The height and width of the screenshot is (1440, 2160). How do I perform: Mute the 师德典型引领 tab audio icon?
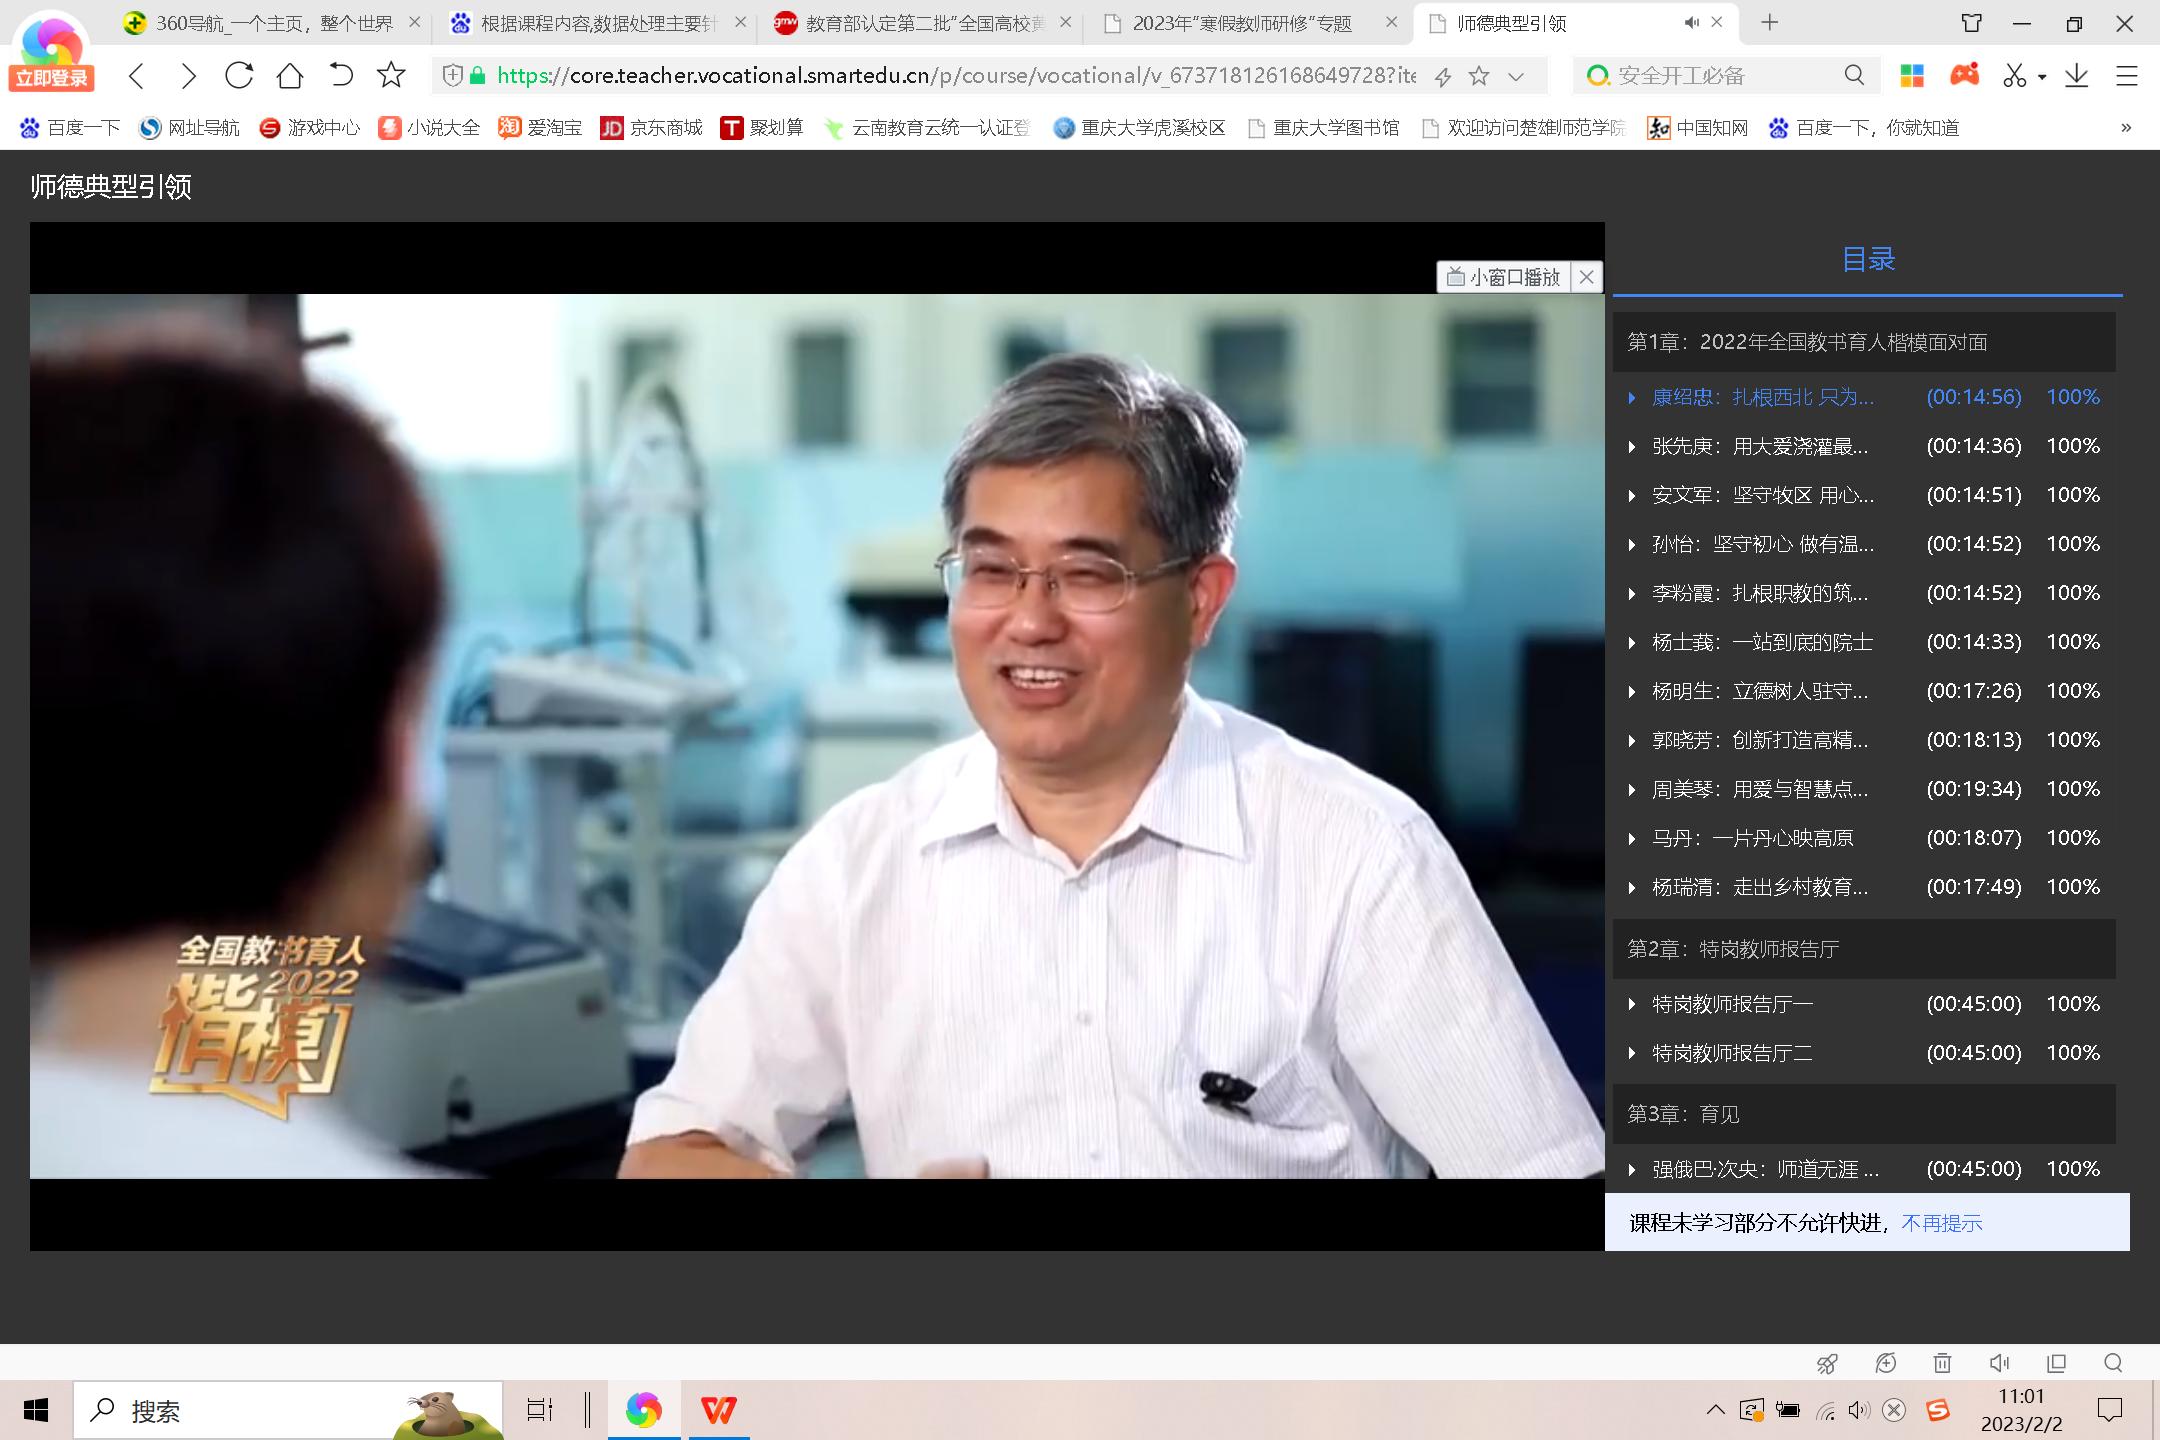[1691, 22]
